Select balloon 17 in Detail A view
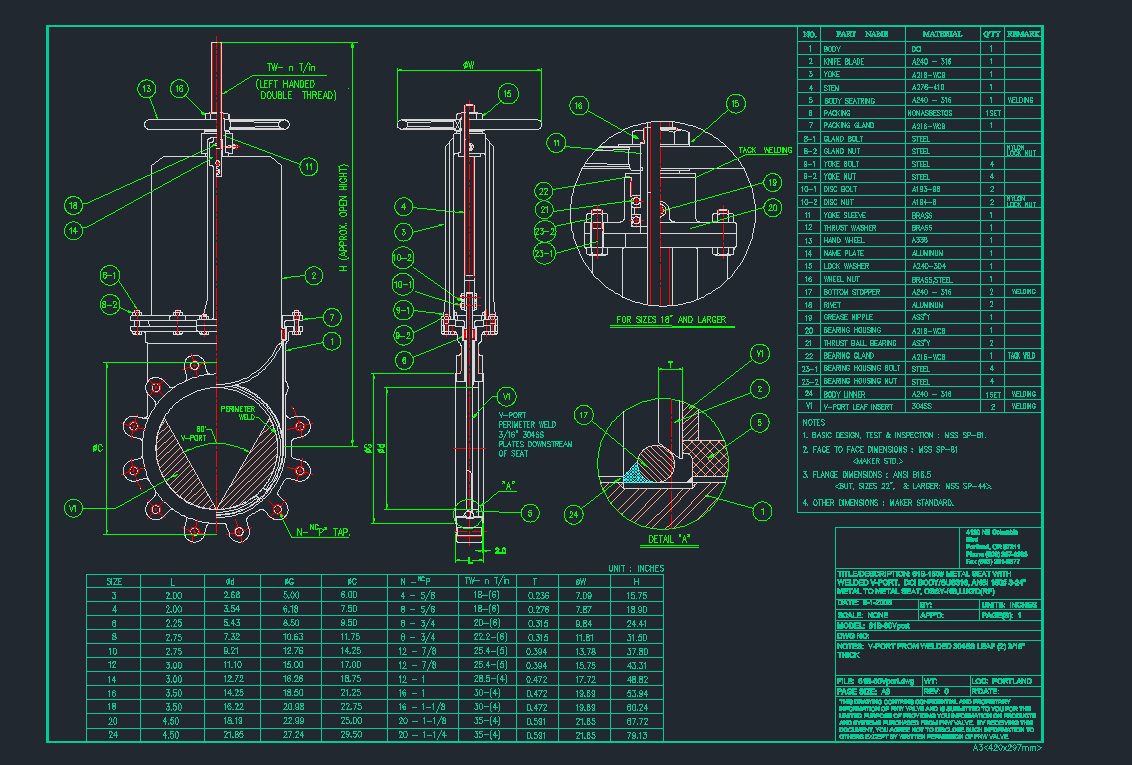This screenshot has width=1132, height=765. (x=583, y=413)
